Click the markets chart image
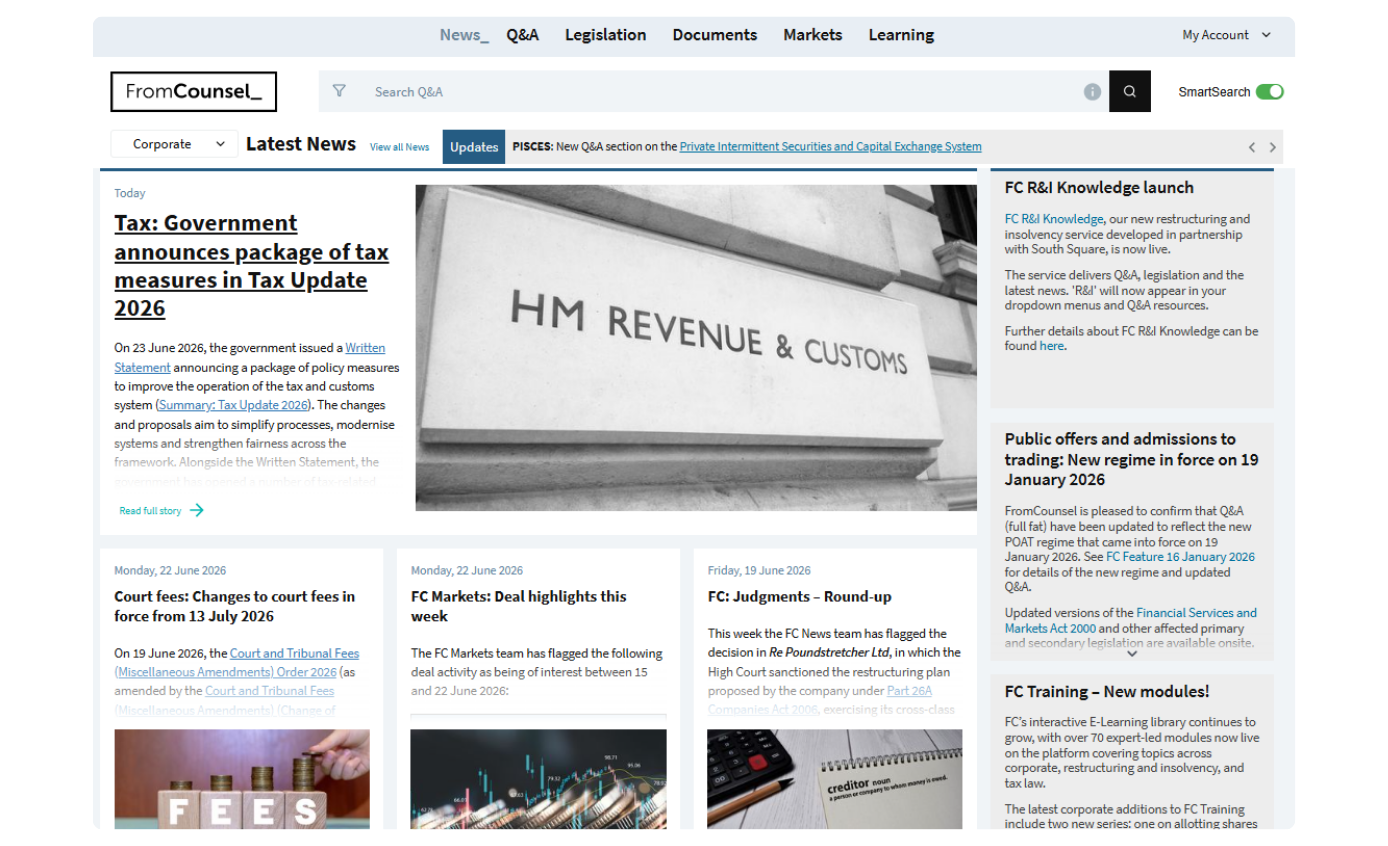 [538, 779]
